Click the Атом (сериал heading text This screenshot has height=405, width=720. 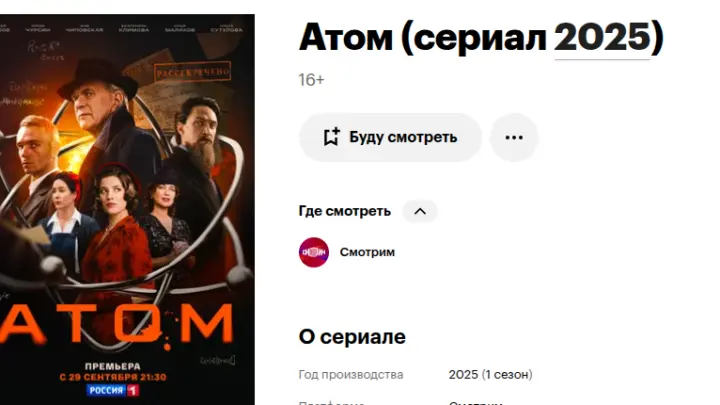point(422,37)
